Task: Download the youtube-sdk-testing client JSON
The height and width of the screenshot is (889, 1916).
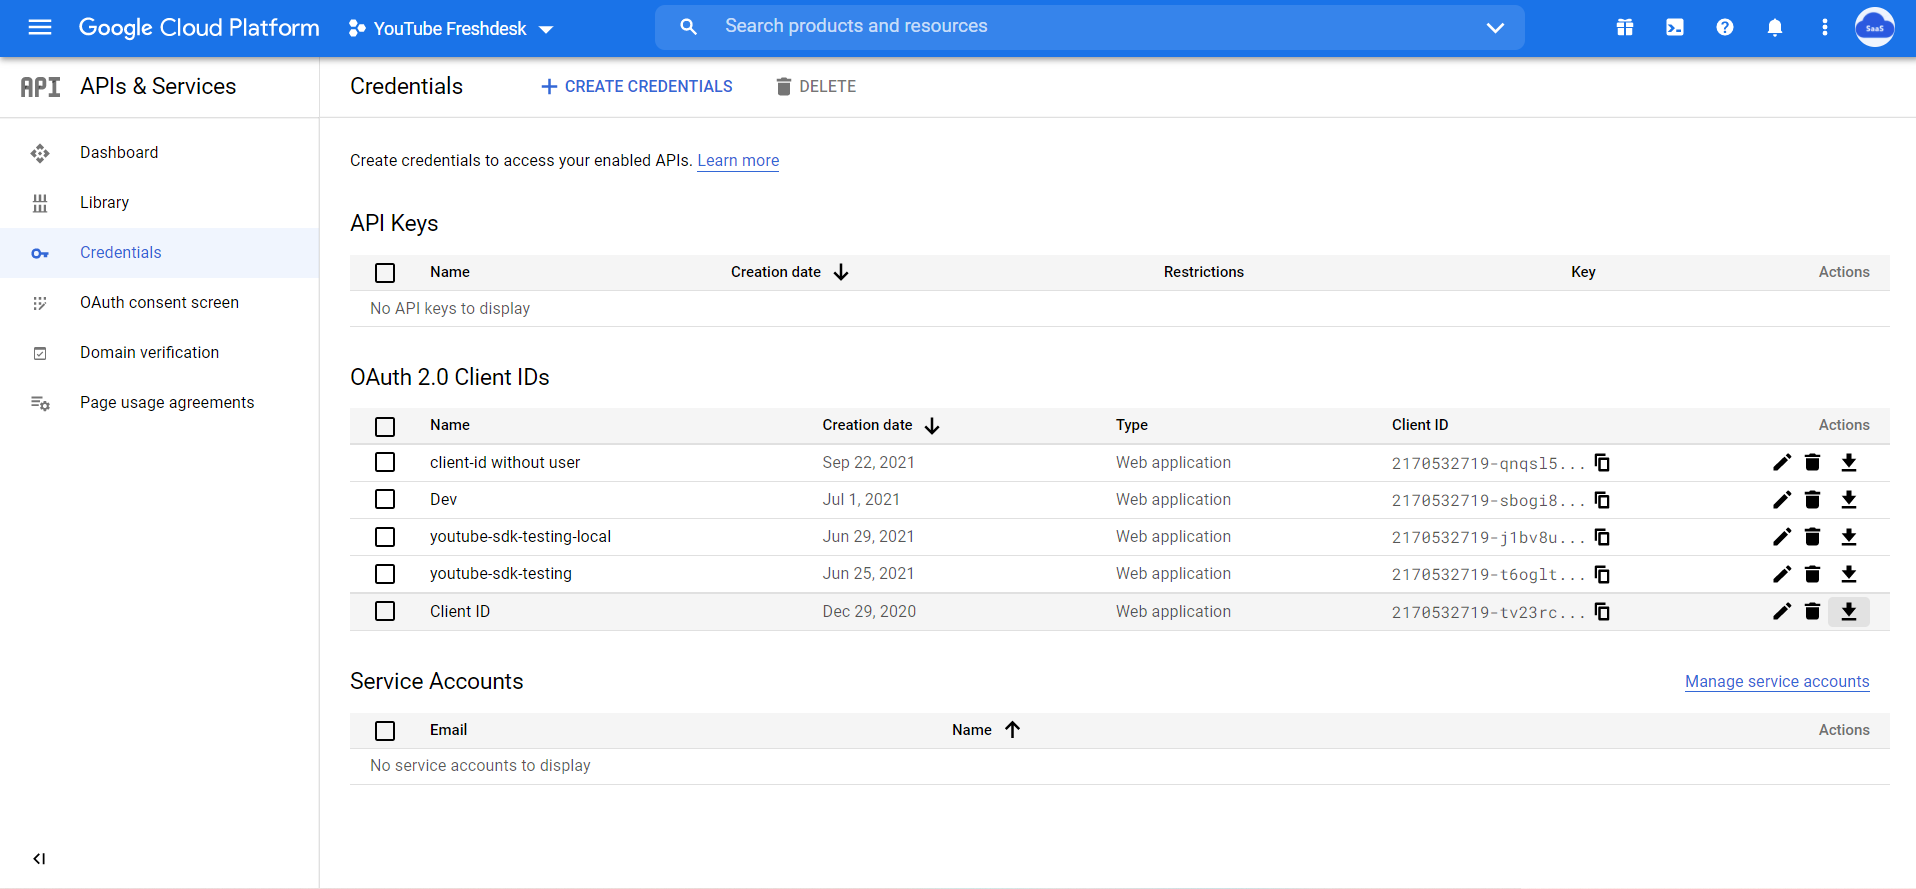Action: 1849,574
